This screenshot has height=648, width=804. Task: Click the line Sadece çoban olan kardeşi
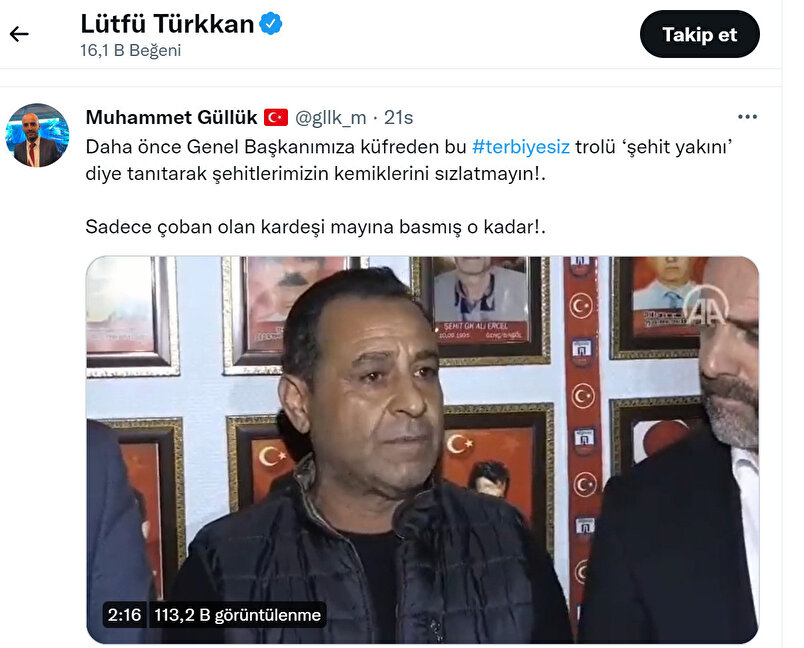[315, 227]
